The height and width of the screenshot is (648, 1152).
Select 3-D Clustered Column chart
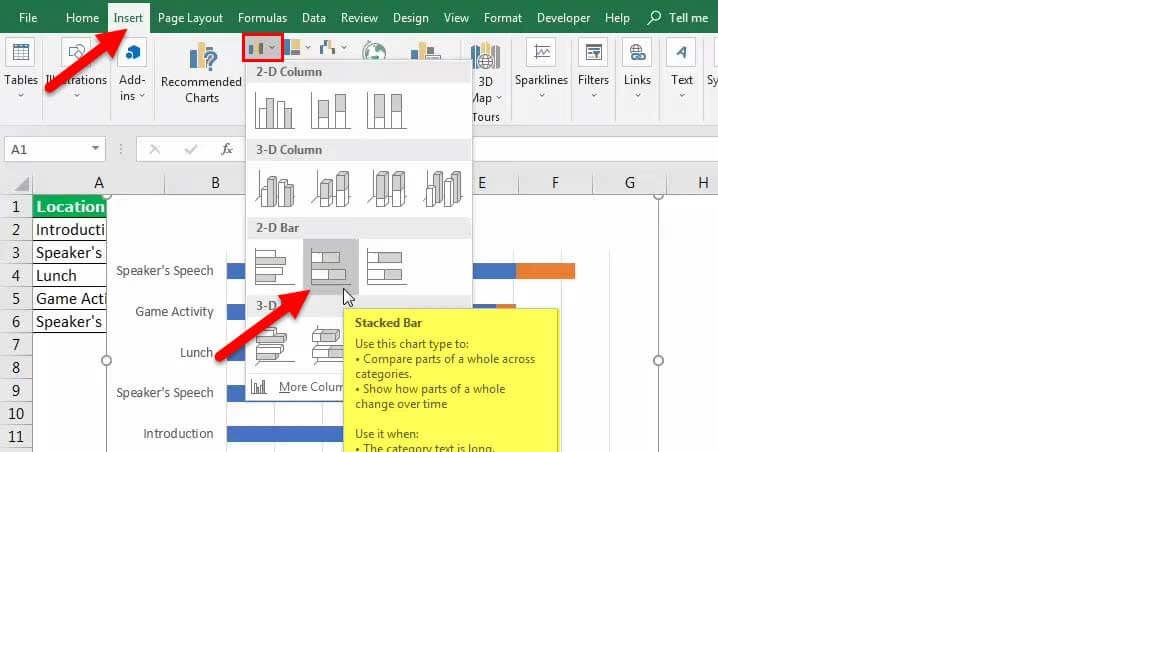[274, 189]
